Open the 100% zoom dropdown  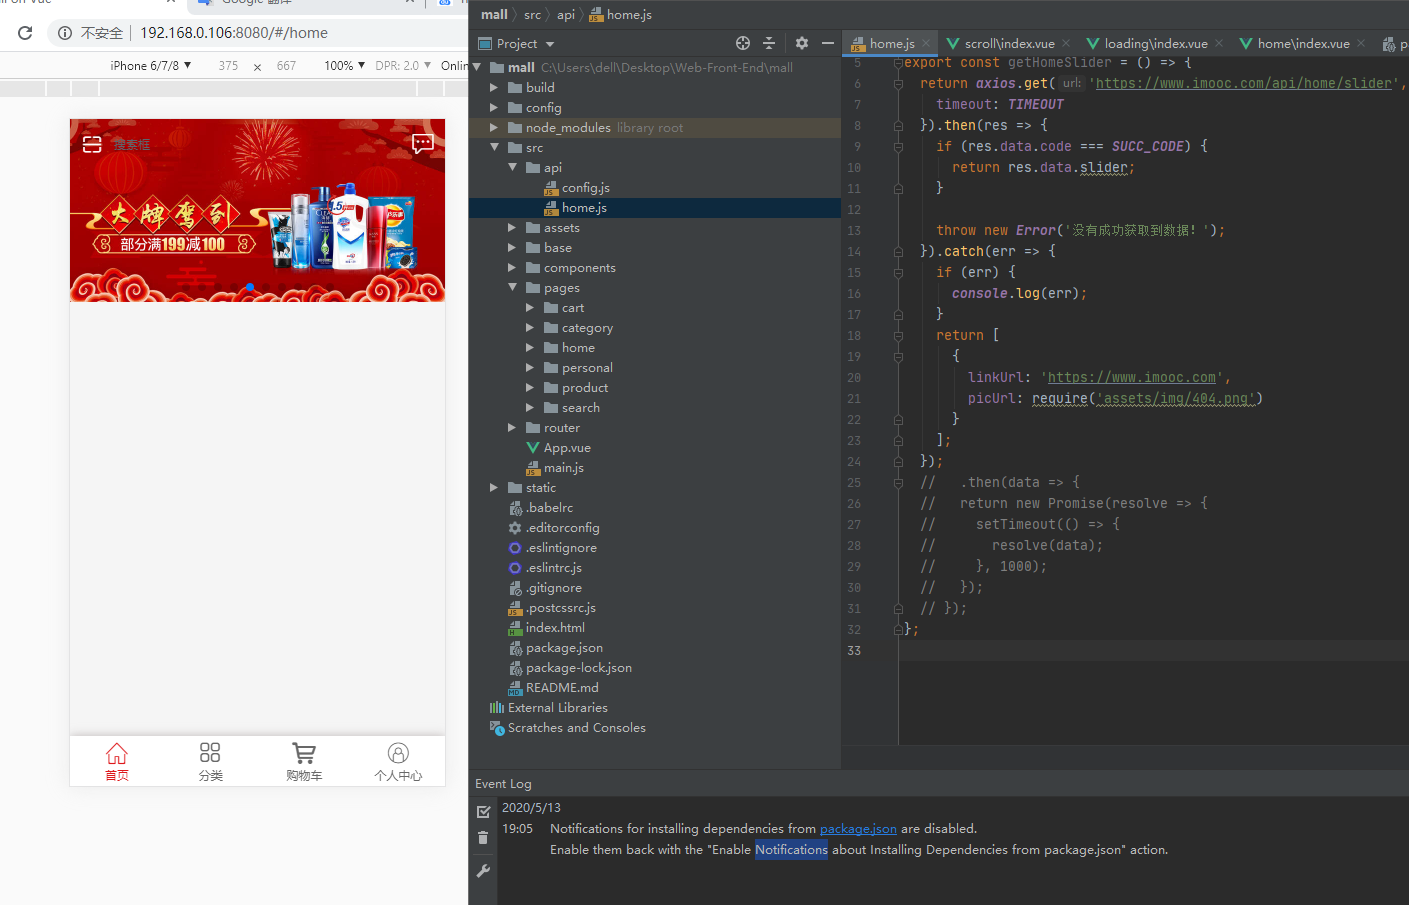[344, 65]
